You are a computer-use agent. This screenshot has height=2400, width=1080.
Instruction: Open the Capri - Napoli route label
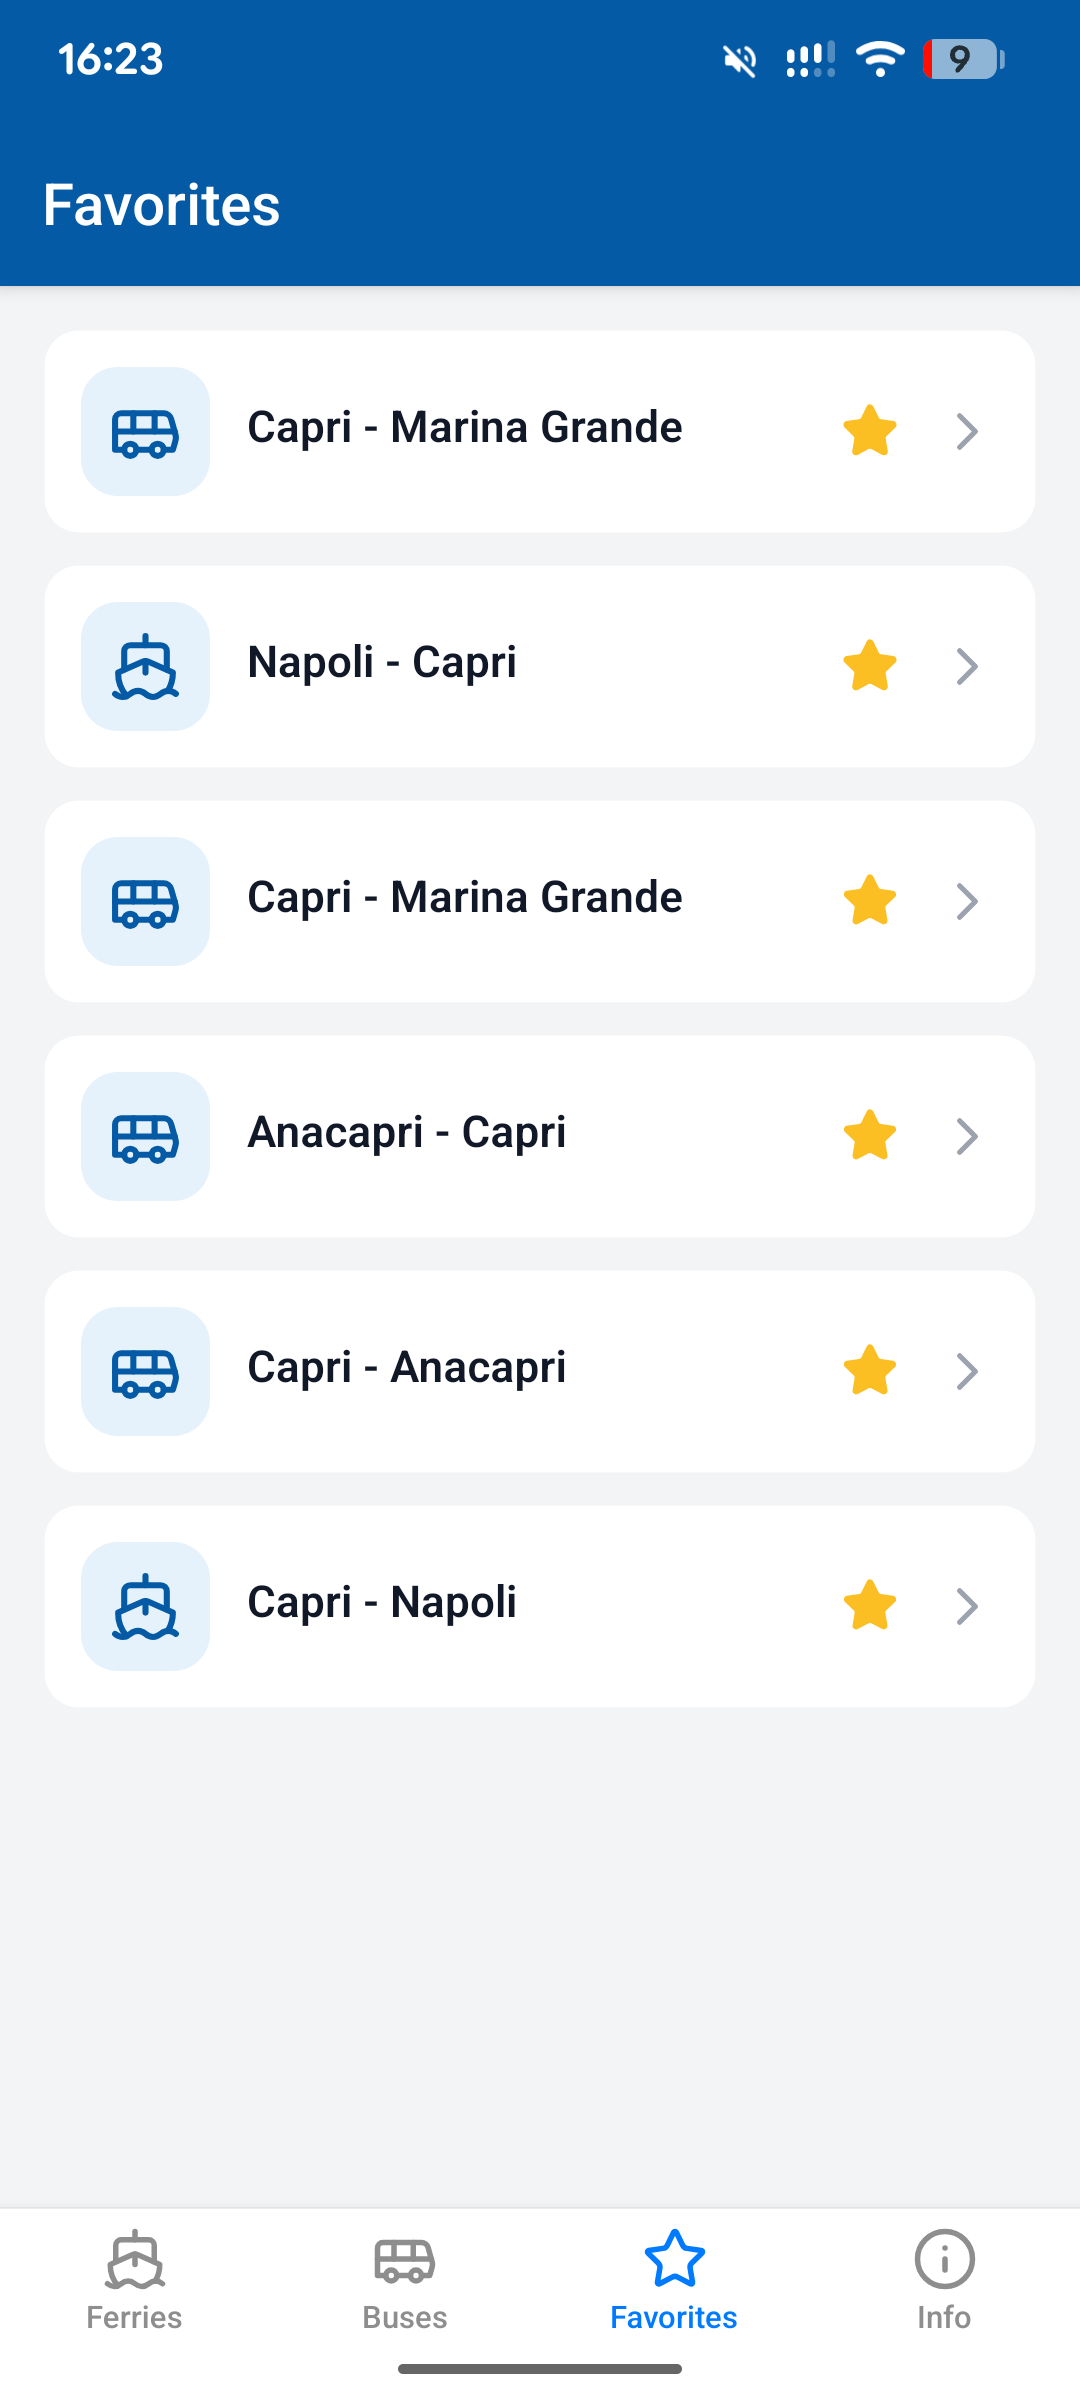pos(382,1603)
